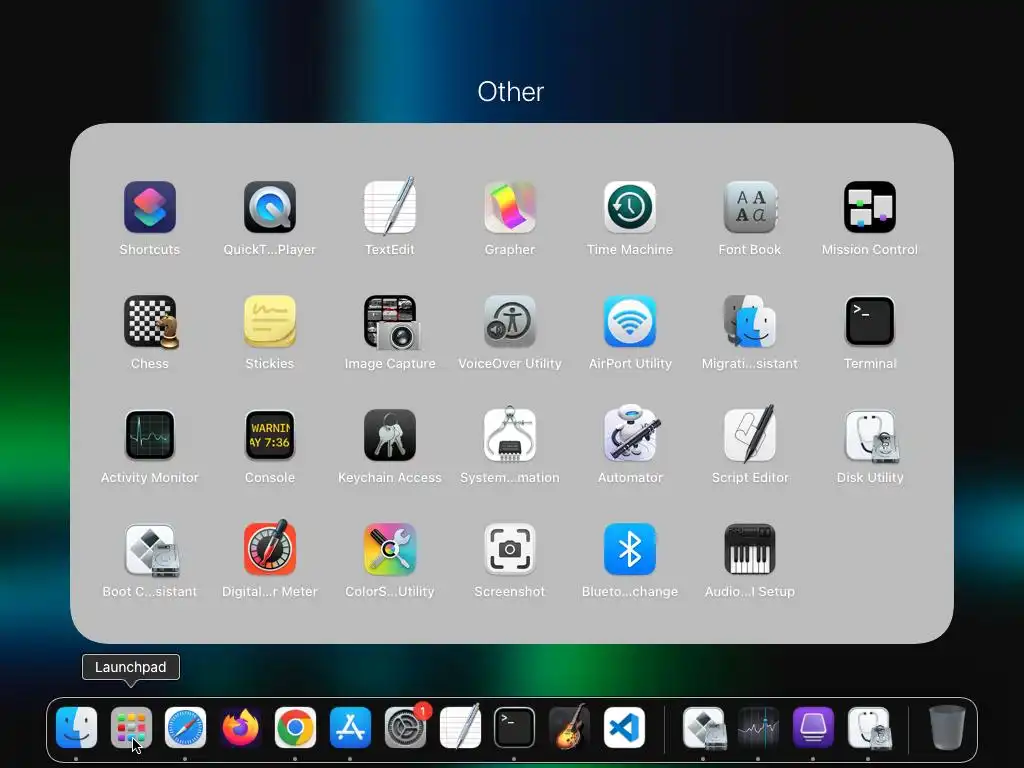
Task: Open Digital Color Meter
Action: 270,549
